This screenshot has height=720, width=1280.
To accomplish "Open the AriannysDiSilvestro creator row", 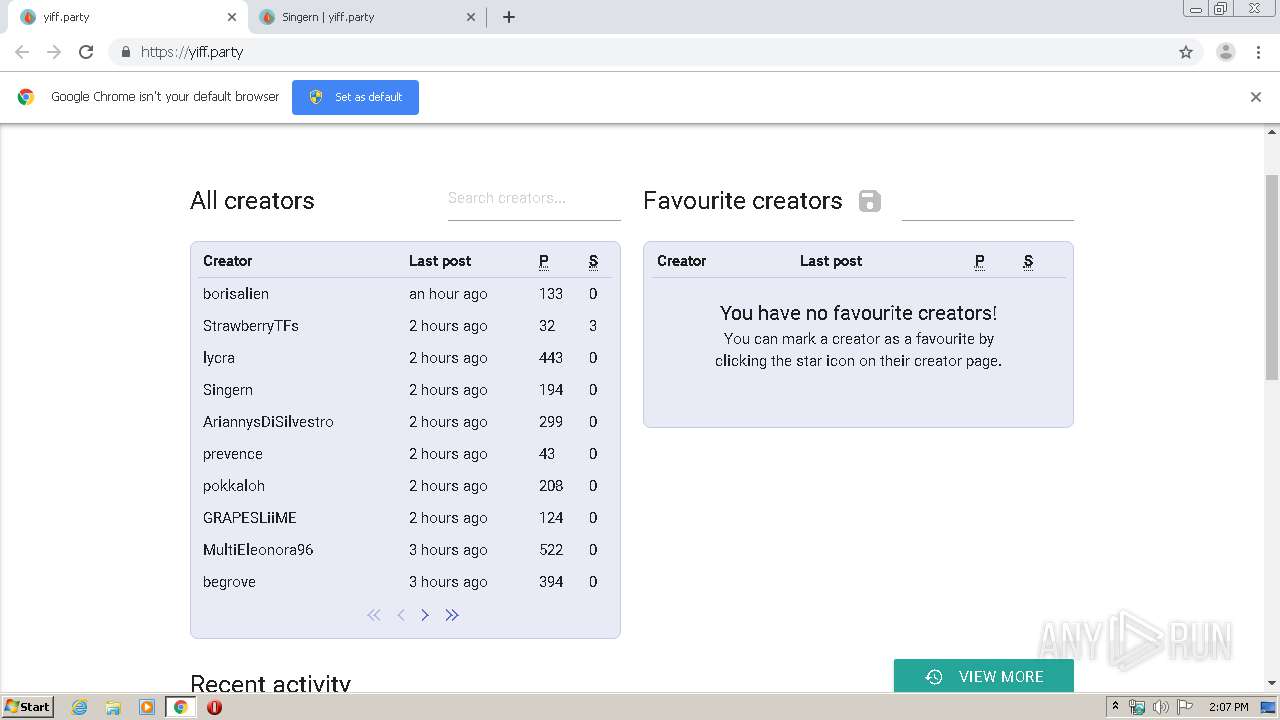I will point(405,422).
